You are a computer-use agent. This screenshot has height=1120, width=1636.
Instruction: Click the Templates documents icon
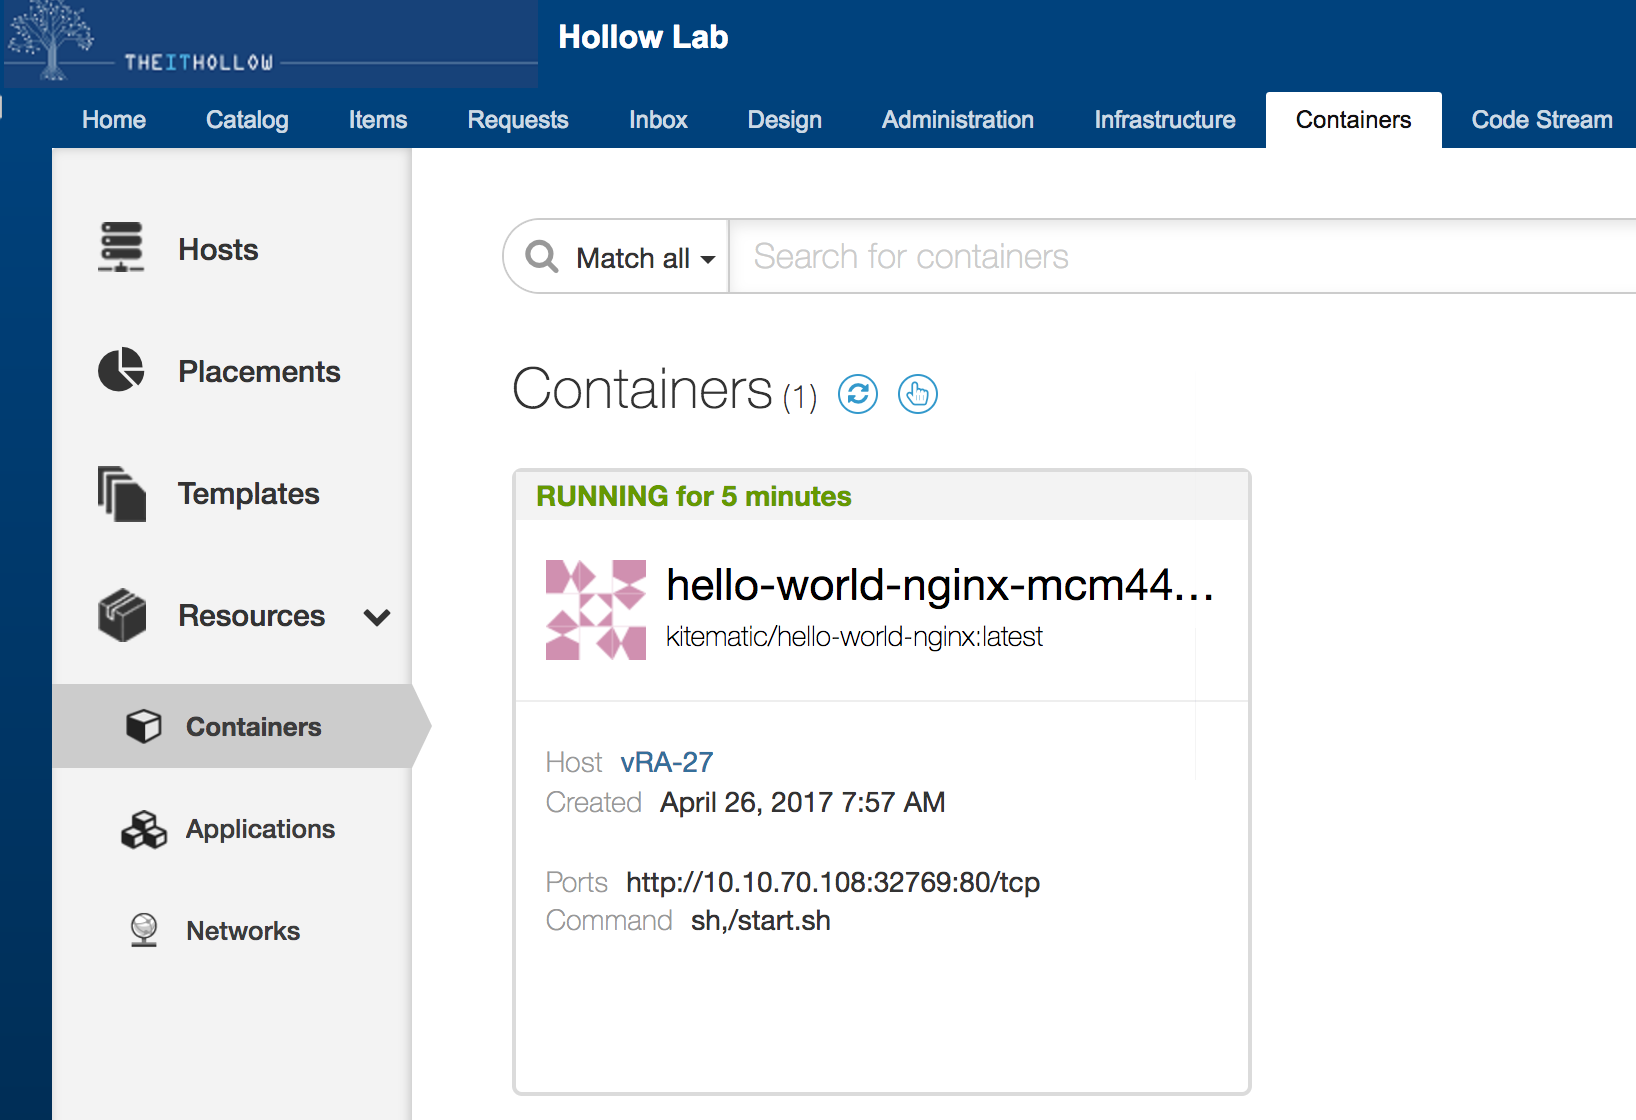121,493
